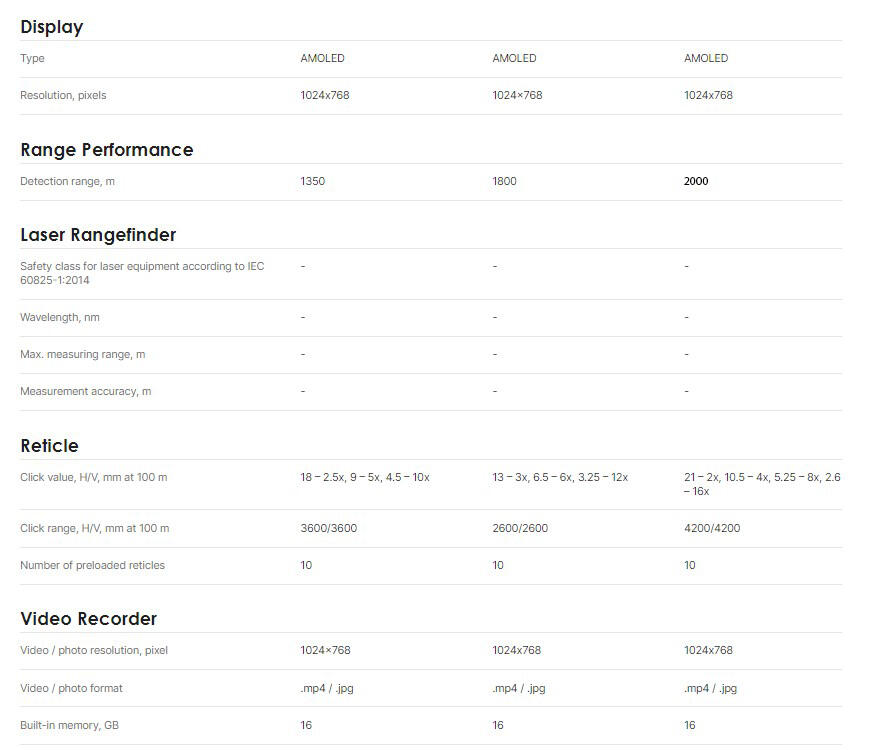Select the 2600/2600 click range value

pyautogui.click(x=520, y=528)
